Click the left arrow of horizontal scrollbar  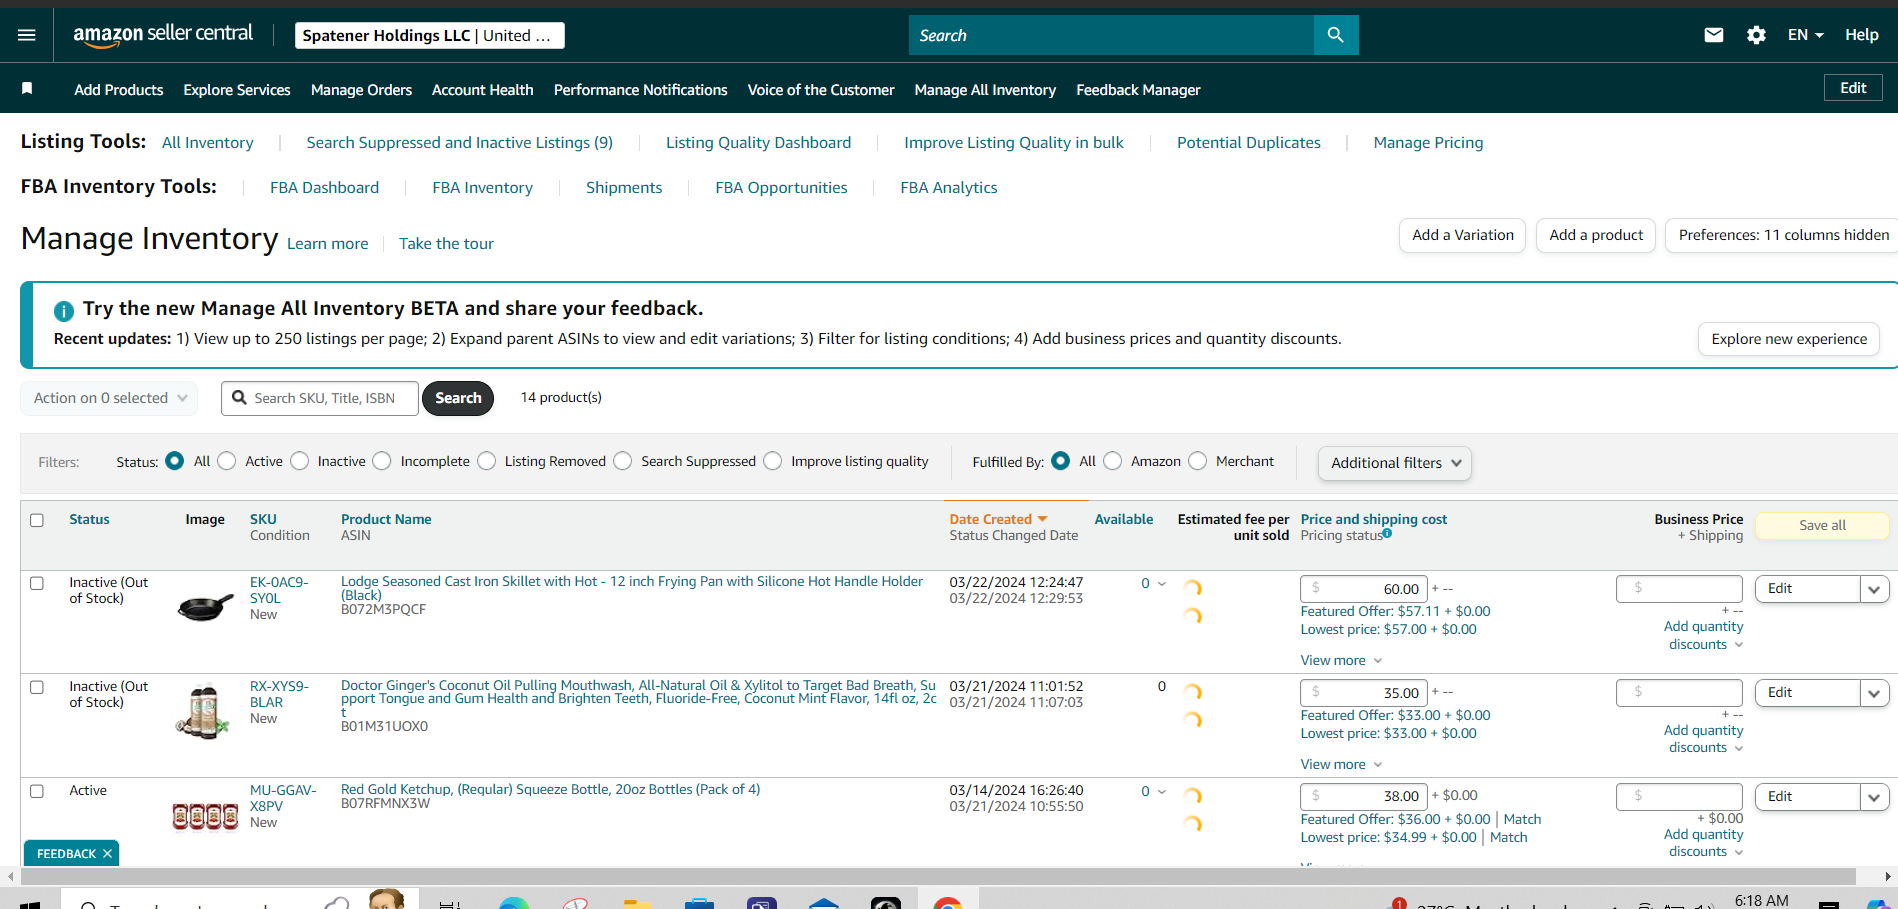click(x=11, y=876)
